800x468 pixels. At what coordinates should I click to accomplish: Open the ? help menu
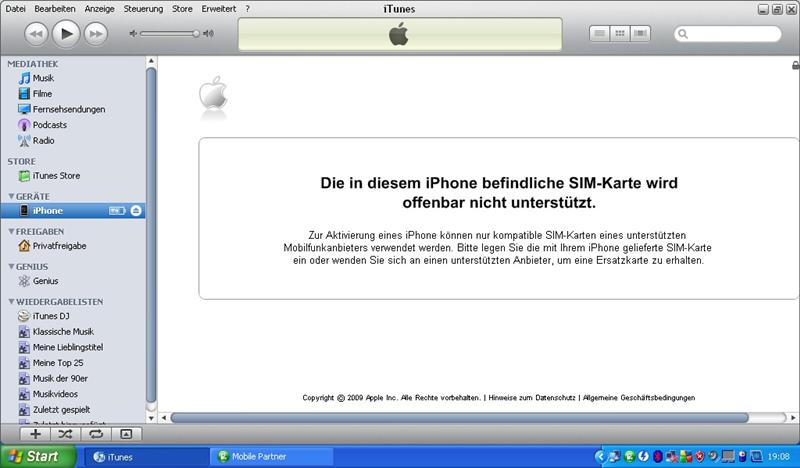(247, 9)
